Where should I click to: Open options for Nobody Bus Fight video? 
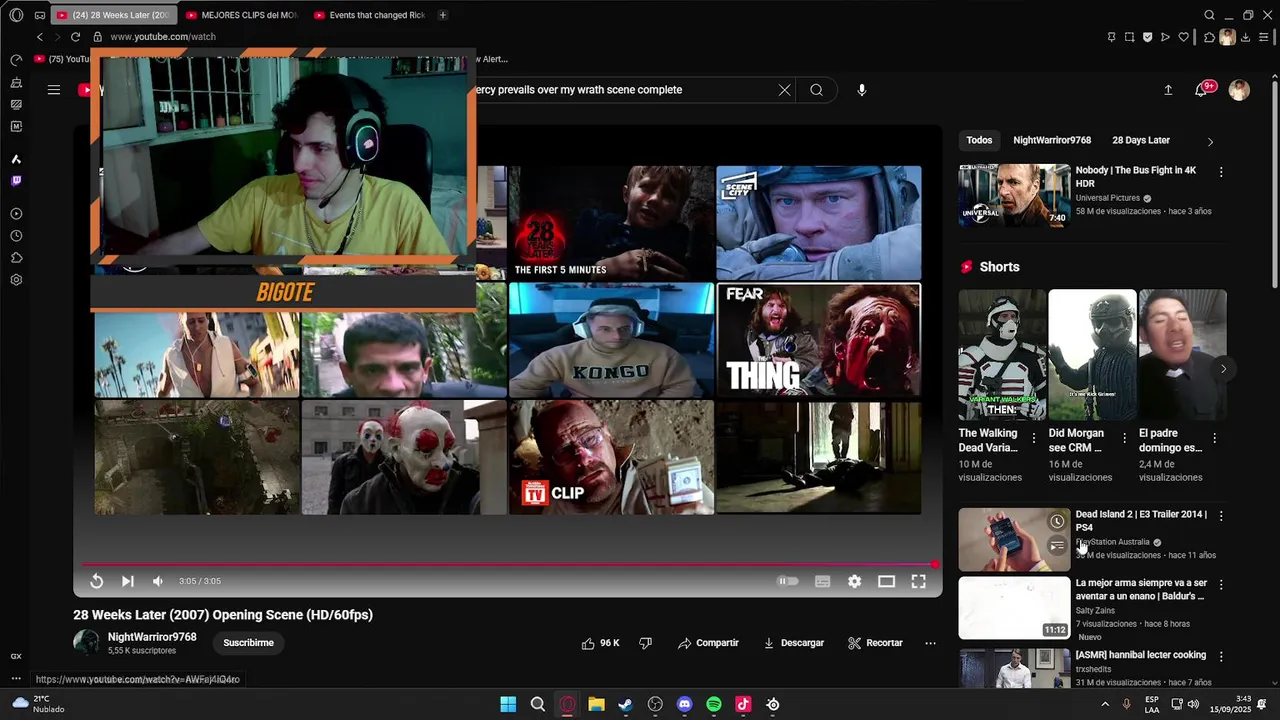pyautogui.click(x=1221, y=172)
